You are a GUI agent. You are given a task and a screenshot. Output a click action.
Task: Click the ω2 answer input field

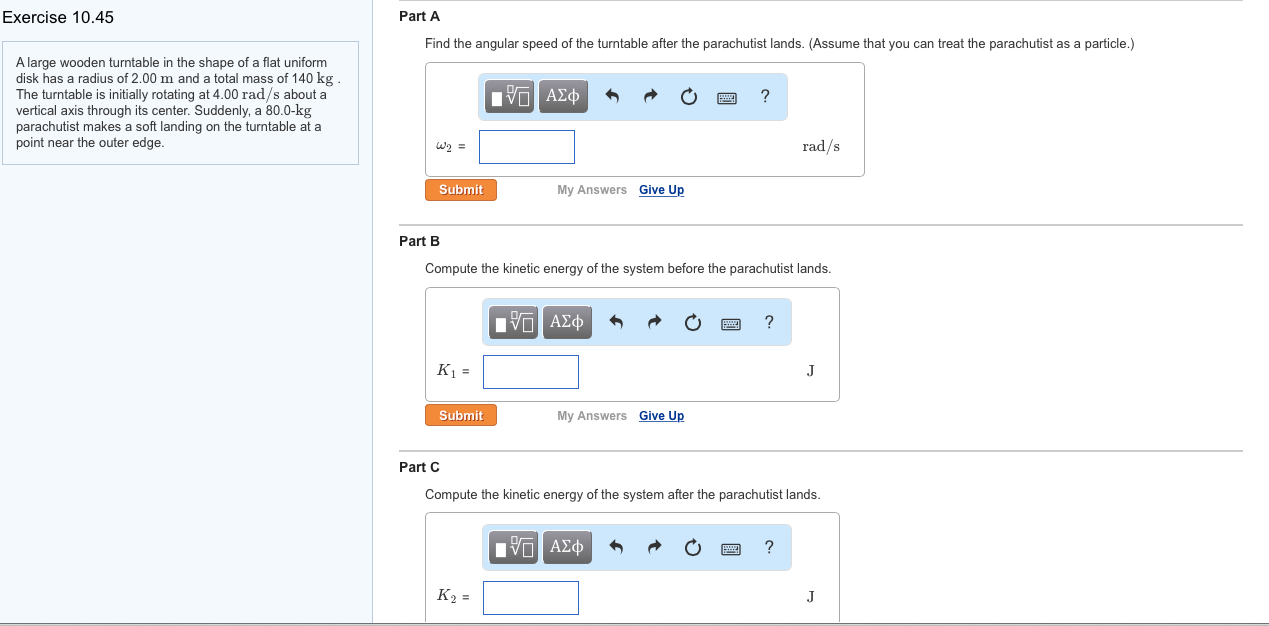pos(527,147)
